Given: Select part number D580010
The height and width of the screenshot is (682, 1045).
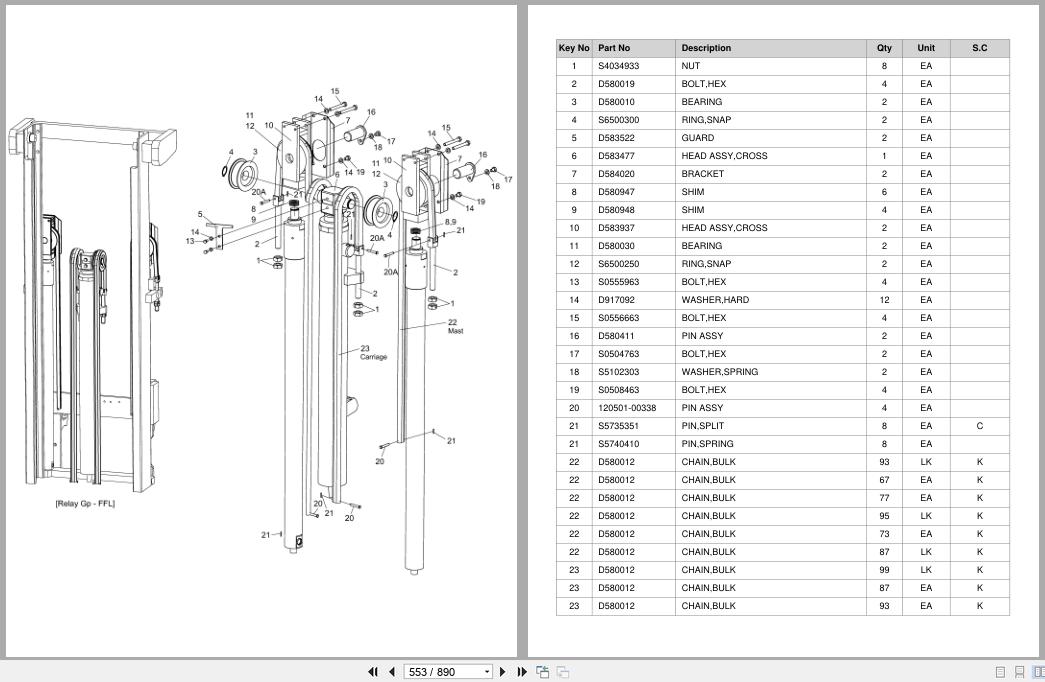Looking at the screenshot, I should pos(616,102).
